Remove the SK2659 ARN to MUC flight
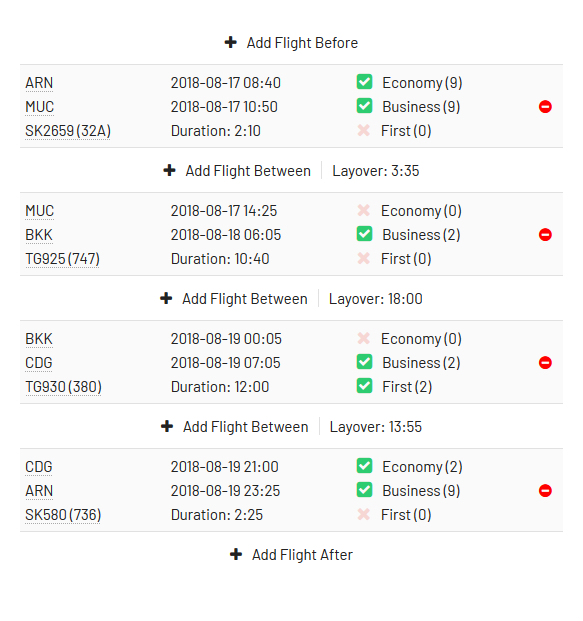Screen dimensions: 583x621 (545, 107)
